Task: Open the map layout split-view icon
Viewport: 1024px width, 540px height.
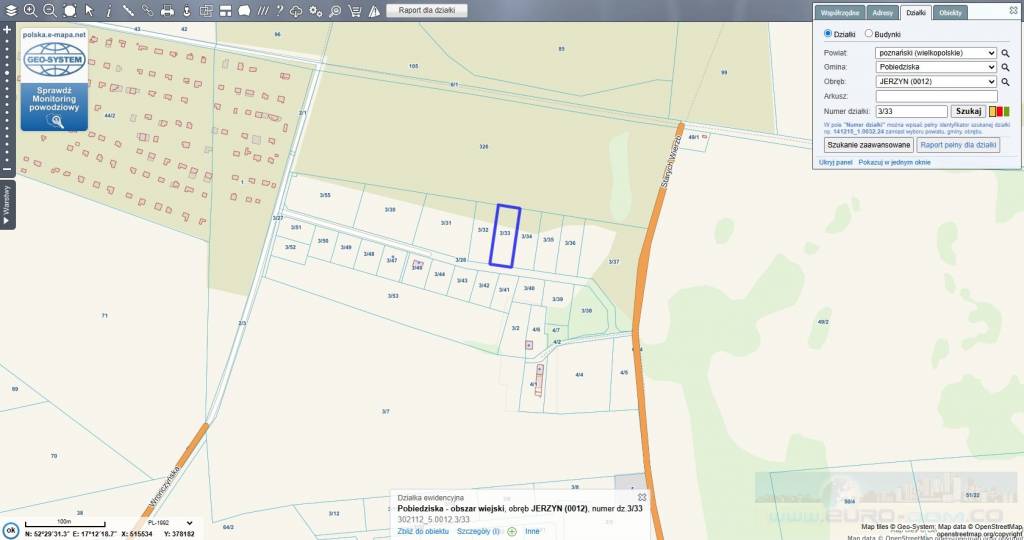Action: tap(225, 10)
